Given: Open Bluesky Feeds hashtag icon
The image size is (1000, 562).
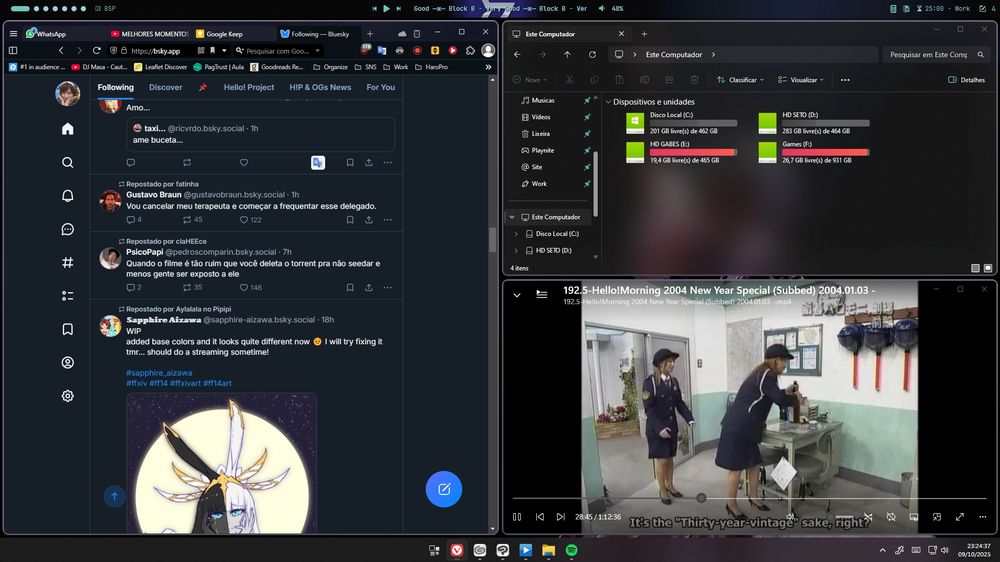Looking at the screenshot, I should click(x=68, y=262).
